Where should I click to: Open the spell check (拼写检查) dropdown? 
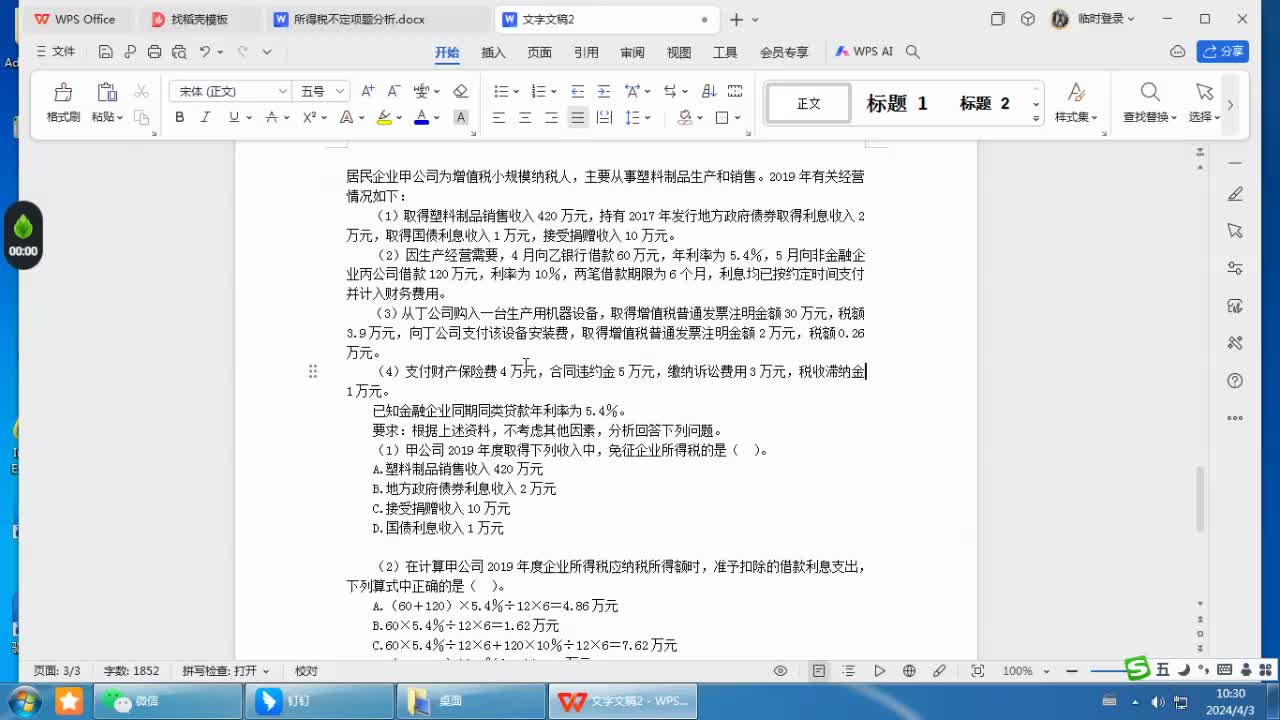coord(227,671)
